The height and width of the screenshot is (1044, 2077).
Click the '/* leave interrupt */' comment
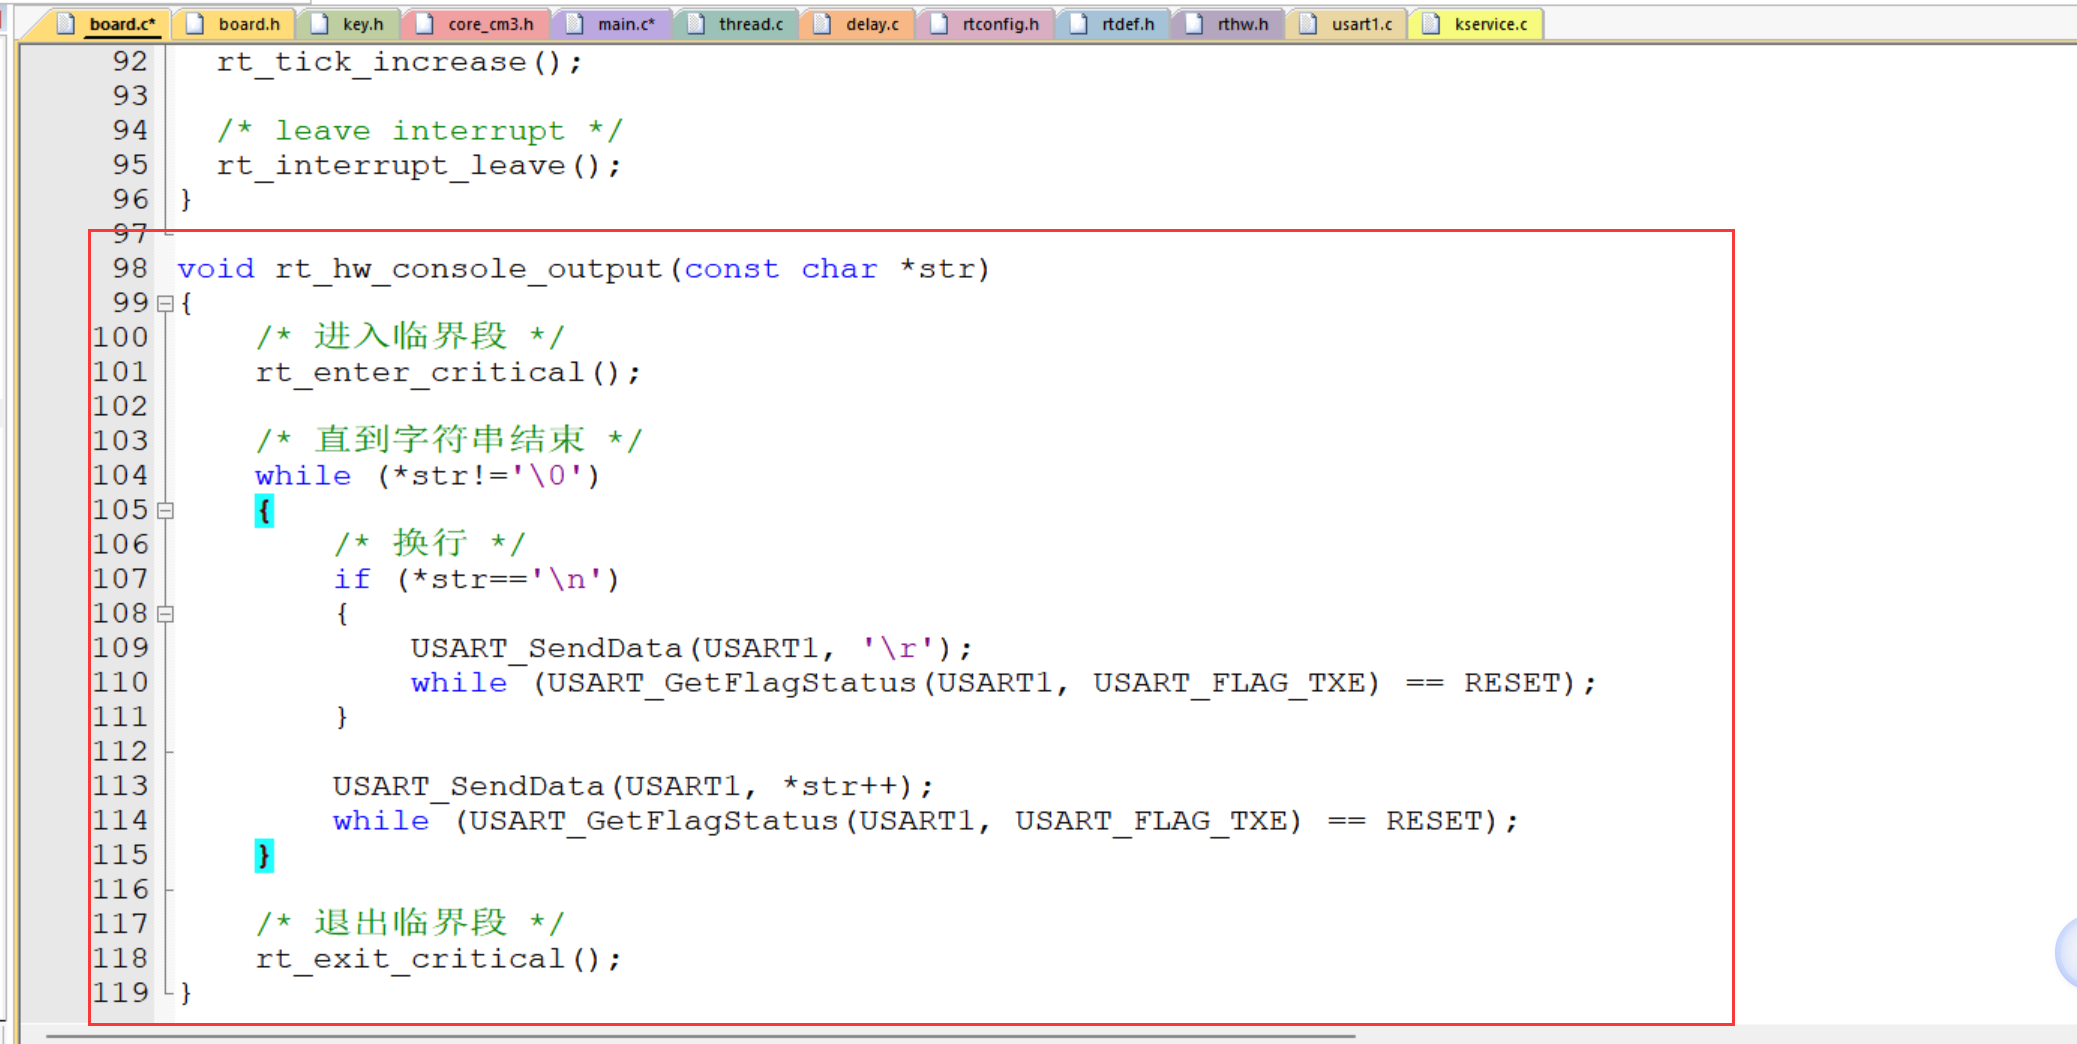point(419,131)
